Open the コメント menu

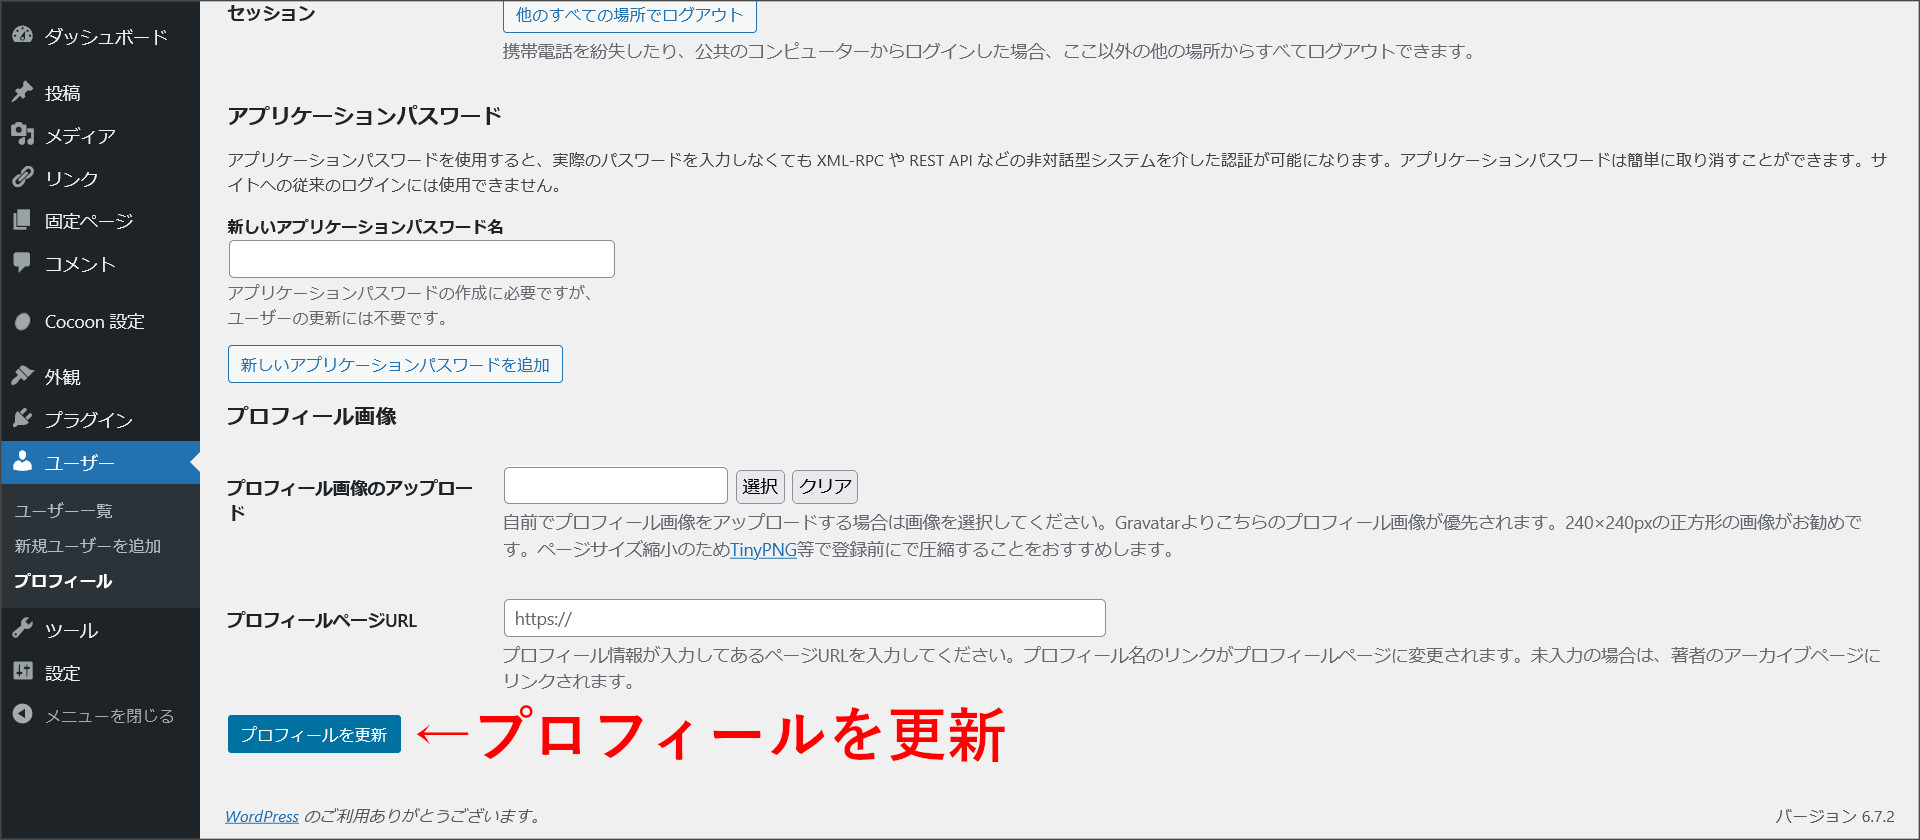[x=100, y=264]
